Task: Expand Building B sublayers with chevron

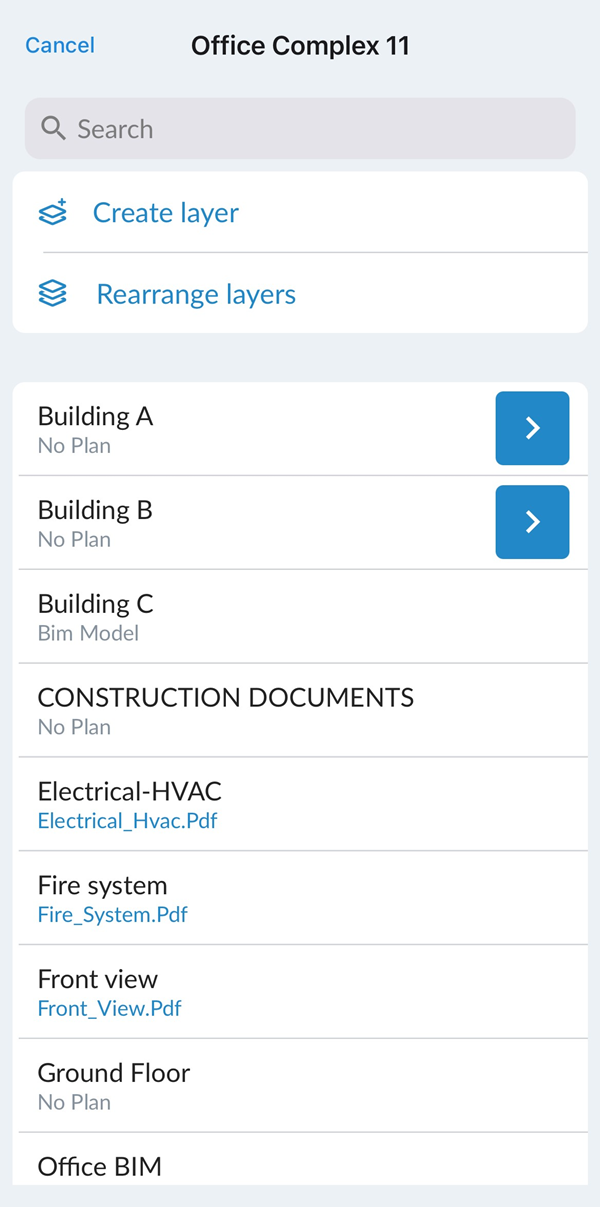Action: (x=532, y=522)
